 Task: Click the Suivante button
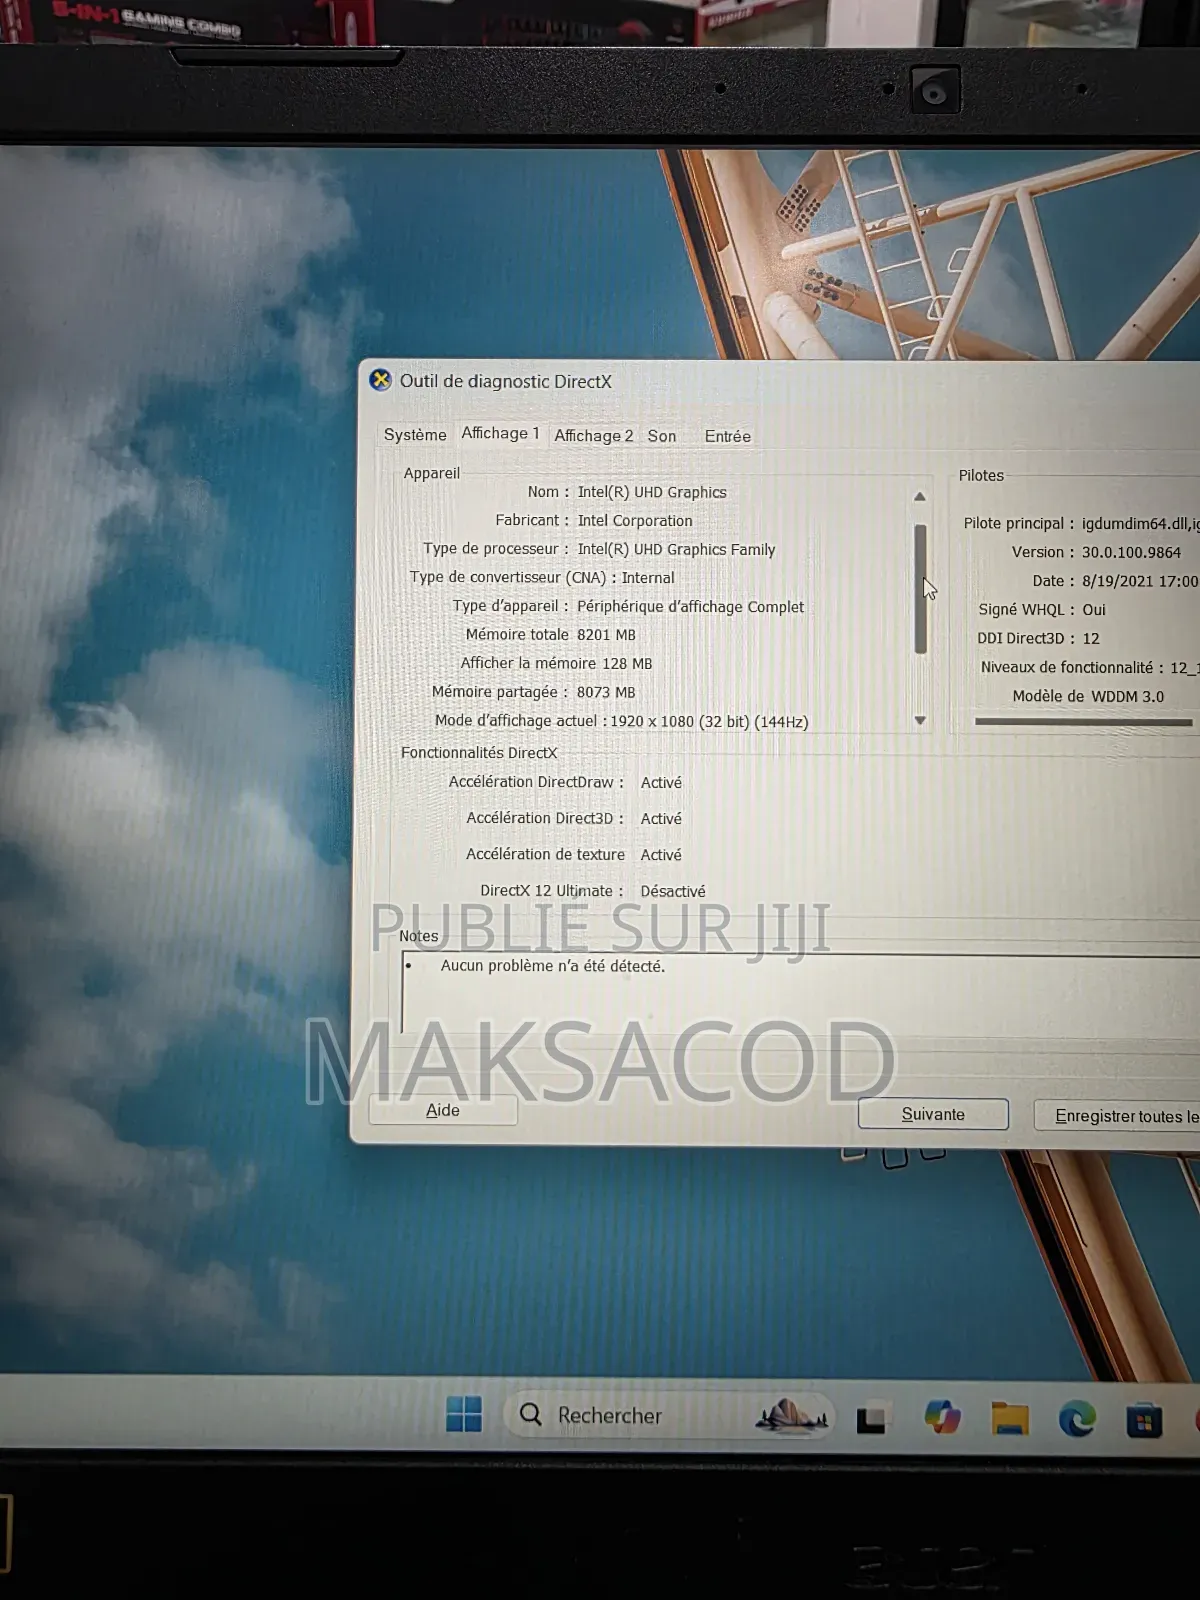(933, 1114)
